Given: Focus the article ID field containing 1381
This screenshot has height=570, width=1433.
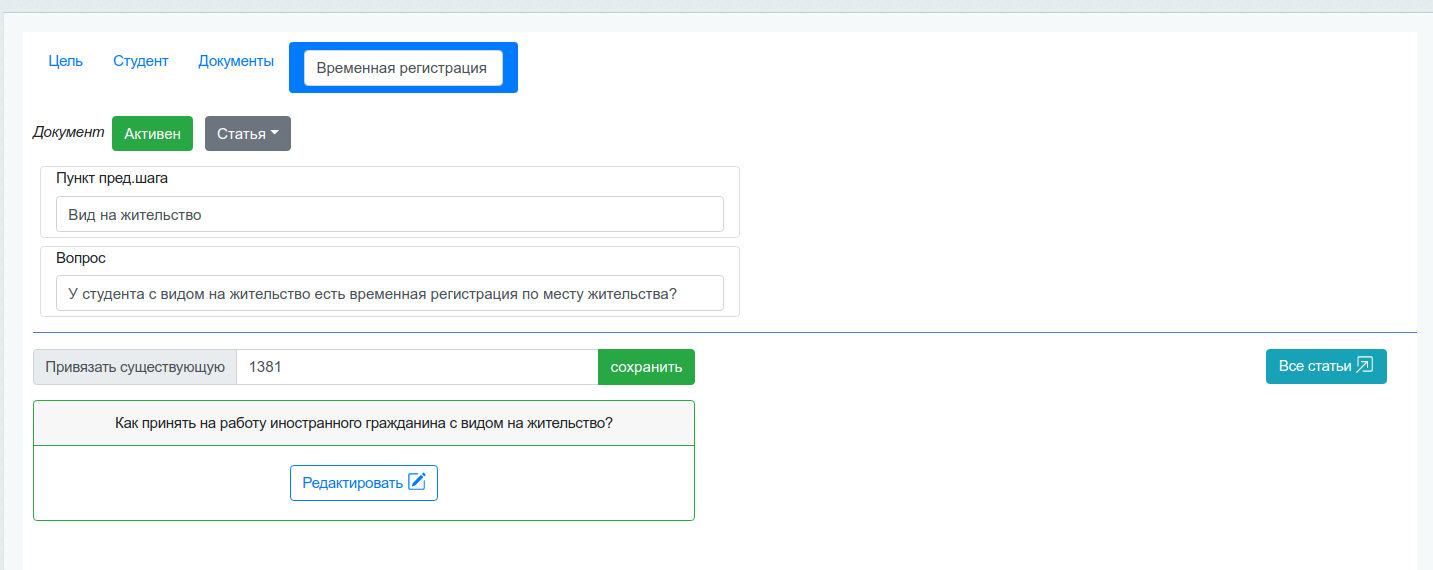Looking at the screenshot, I should 416,367.
